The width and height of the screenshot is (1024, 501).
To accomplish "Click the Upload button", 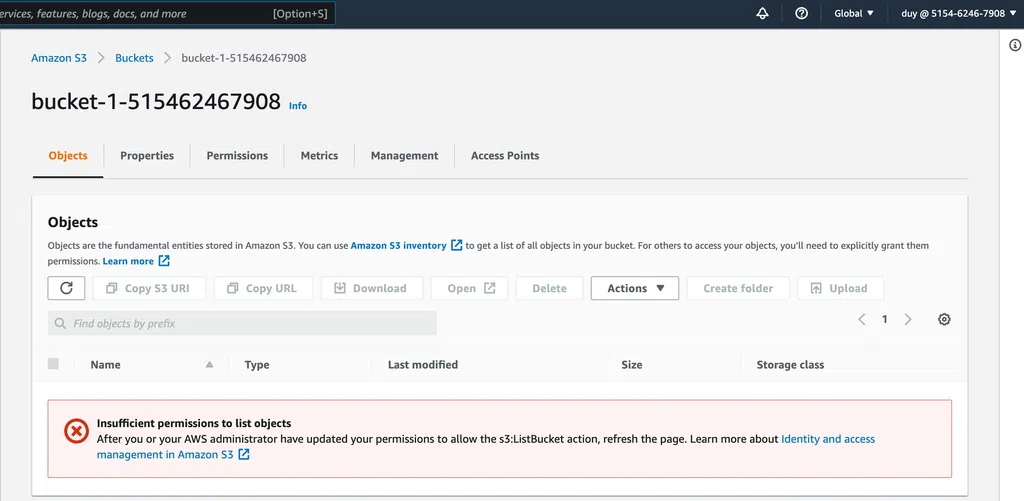I will (840, 288).
